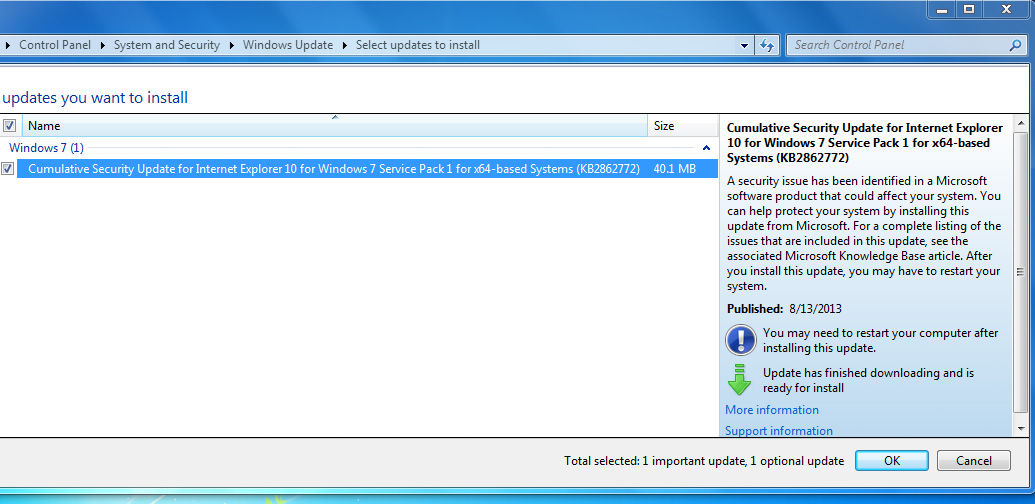Click the magnifier icon in the search box
Image resolution: width=1035 pixels, height=504 pixels.
click(1016, 45)
